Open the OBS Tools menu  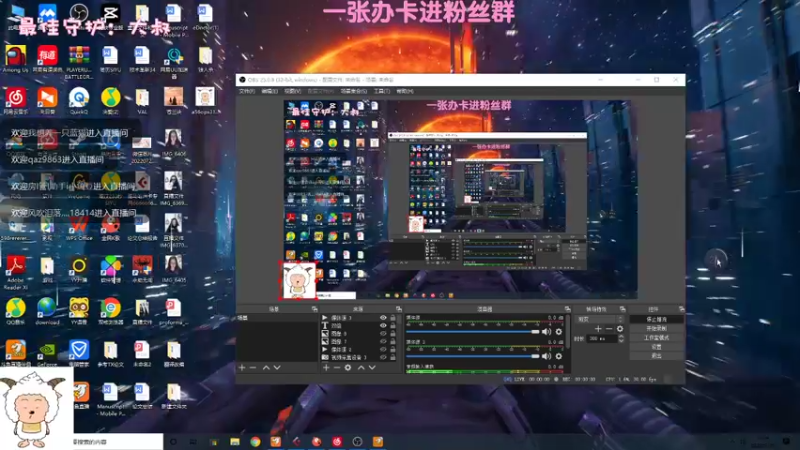[382, 91]
